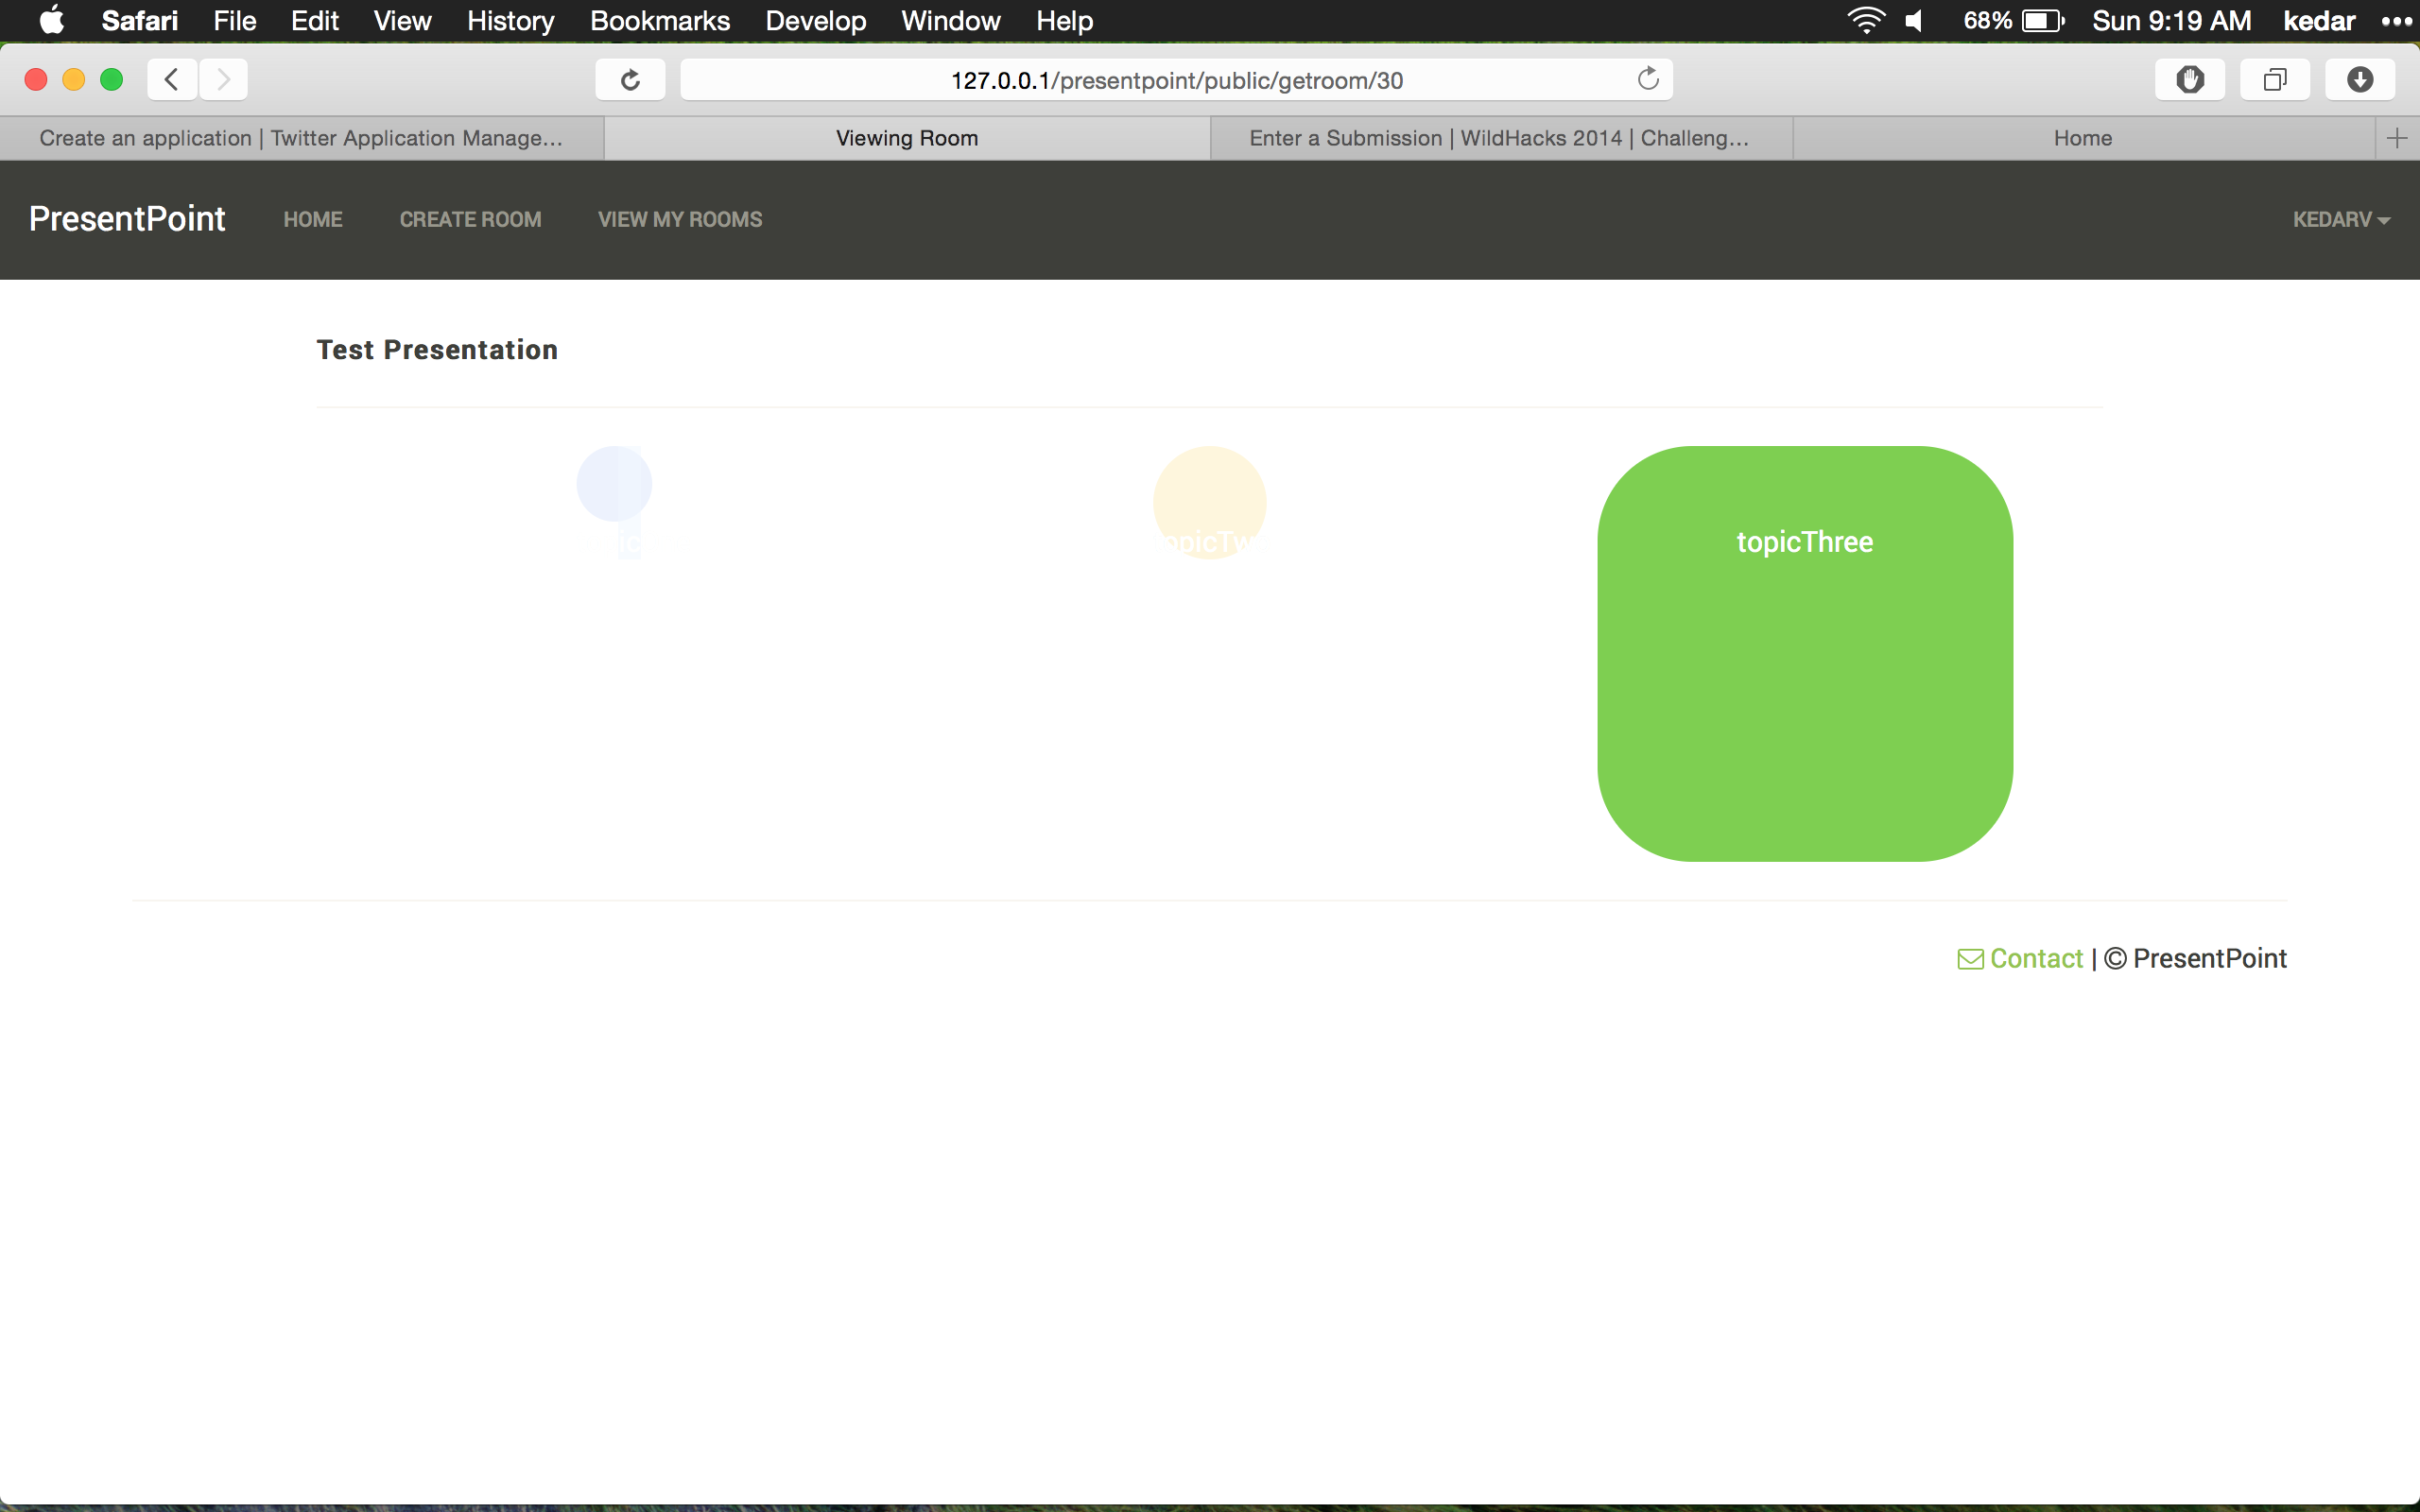The image size is (2420, 1512).
Task: Click the Safari back arrow button
Action: pyautogui.click(x=172, y=80)
